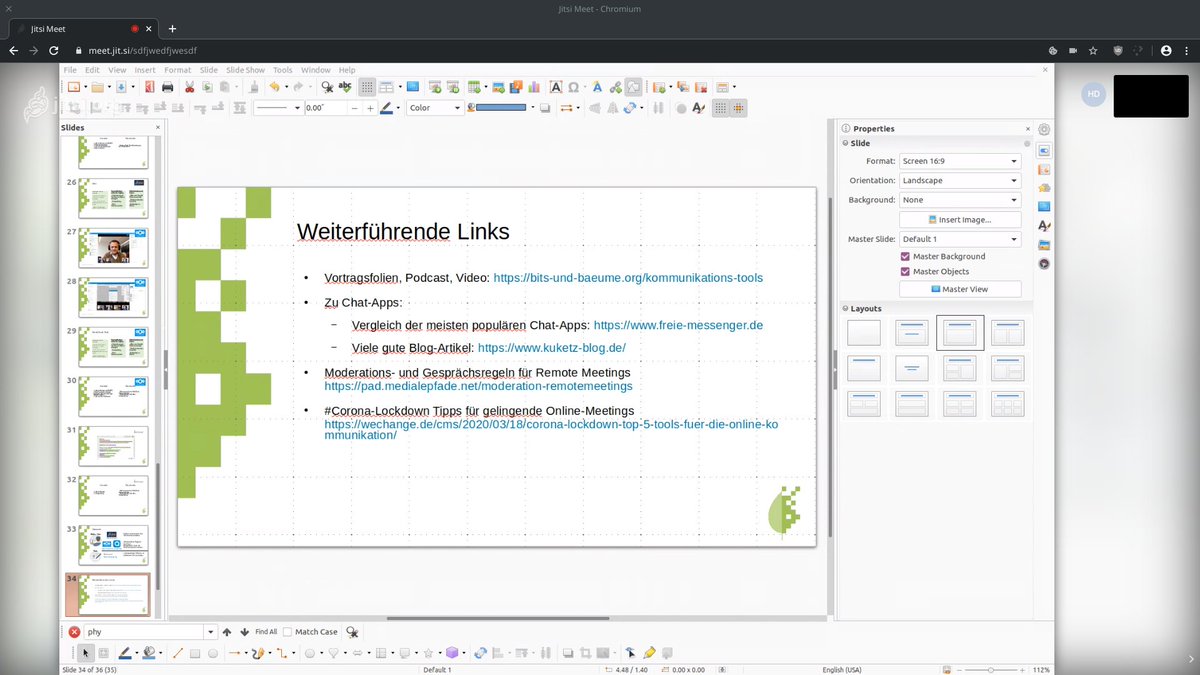Click the Insert Image... button
The width and height of the screenshot is (1200, 675).
point(959,219)
